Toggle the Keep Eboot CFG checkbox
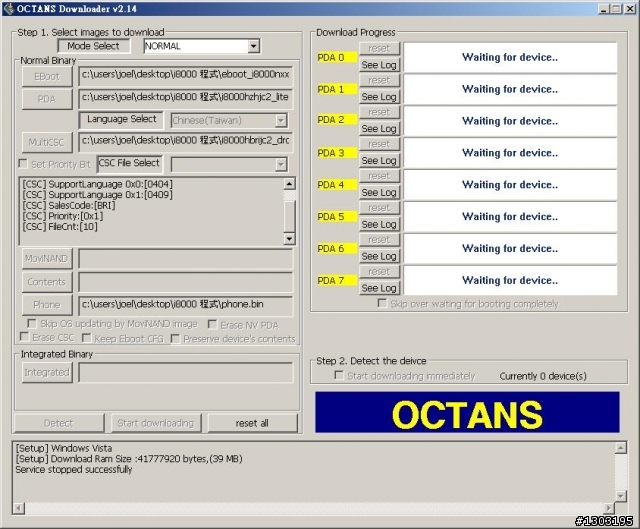This screenshot has height=529, width=640. pos(86,338)
